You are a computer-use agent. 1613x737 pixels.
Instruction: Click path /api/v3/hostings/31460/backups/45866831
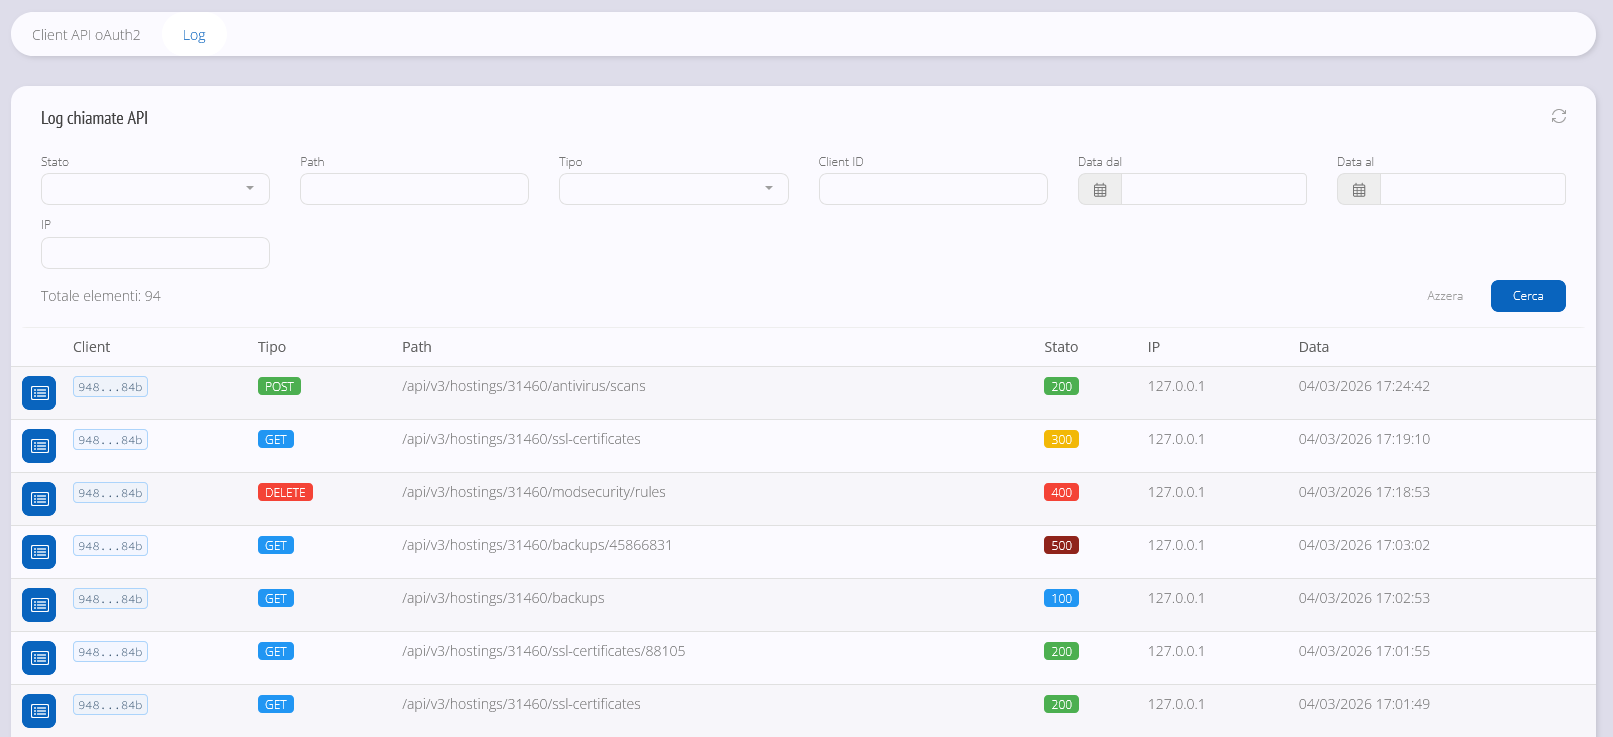click(537, 545)
